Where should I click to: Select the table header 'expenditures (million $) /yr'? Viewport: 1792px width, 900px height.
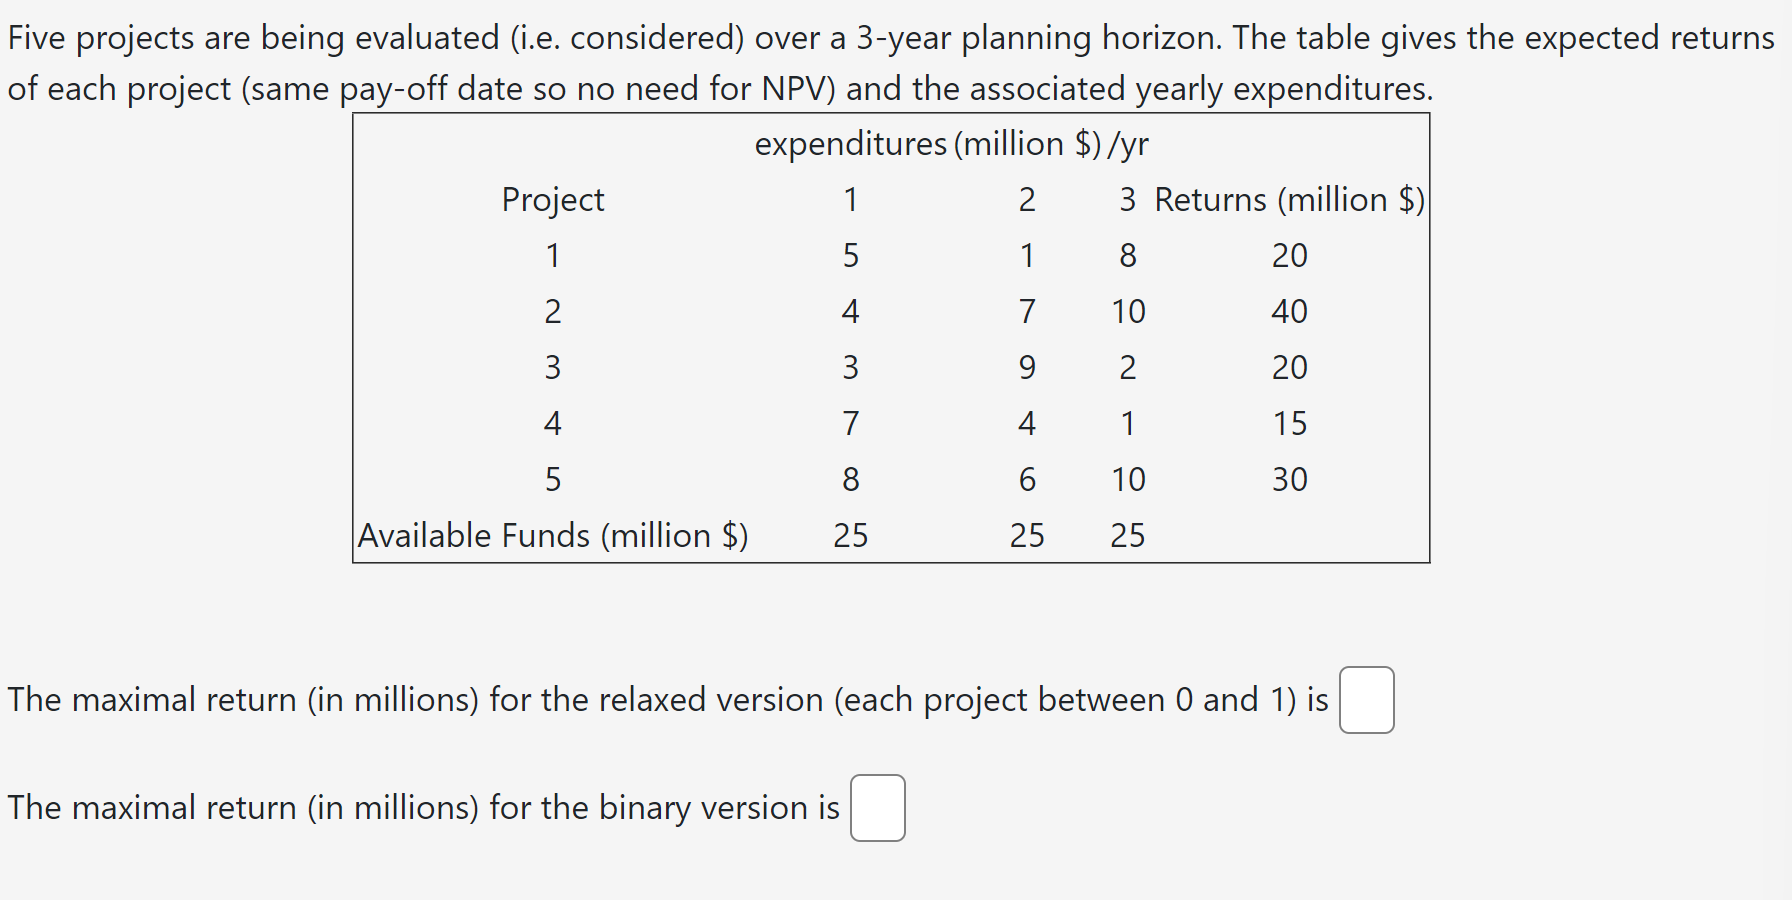click(951, 144)
